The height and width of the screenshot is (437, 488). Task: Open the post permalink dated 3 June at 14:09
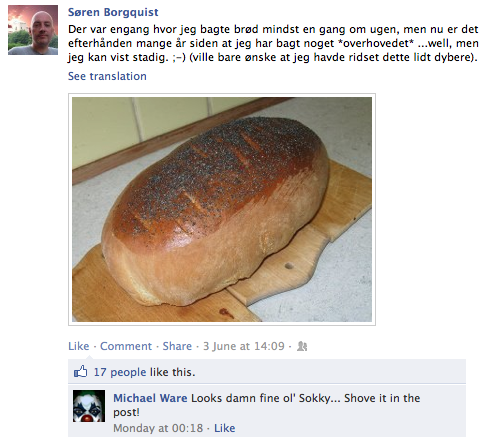tap(244, 346)
